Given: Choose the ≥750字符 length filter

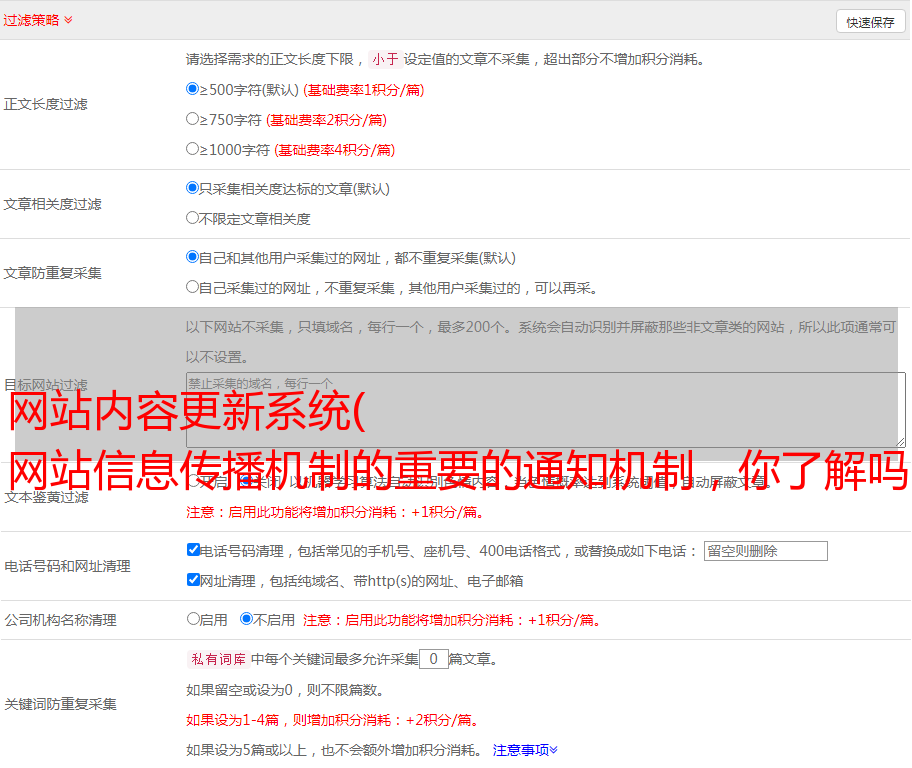Looking at the screenshot, I should click(x=193, y=119).
